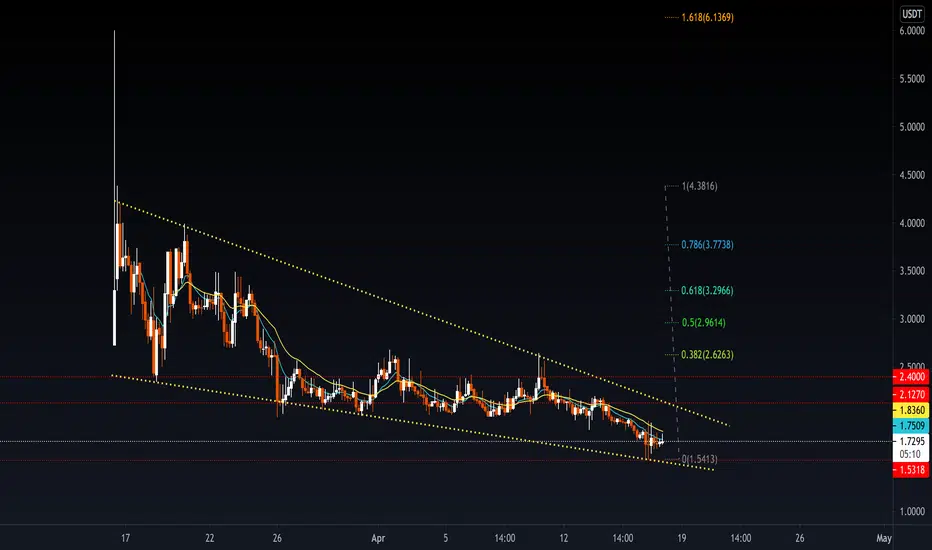
Task: Click the 22 date label on time axis
Action: point(210,538)
